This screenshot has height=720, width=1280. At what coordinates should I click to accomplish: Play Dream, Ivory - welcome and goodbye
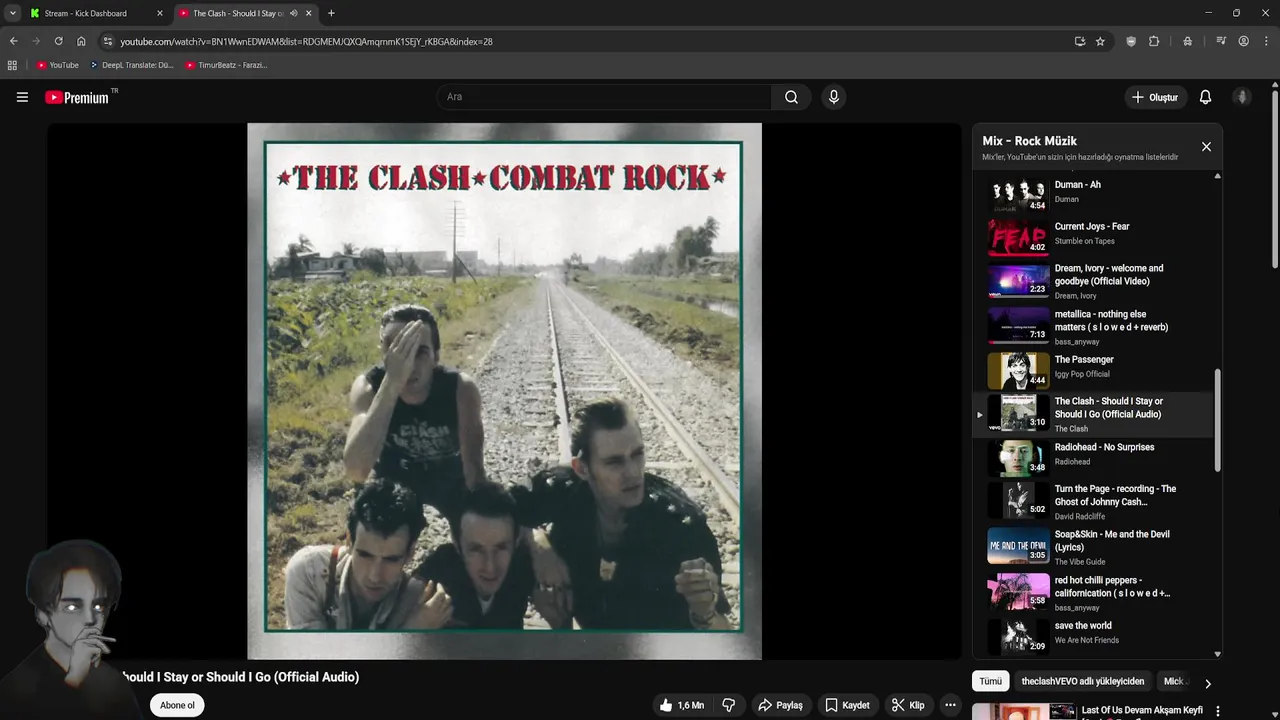coord(1095,281)
